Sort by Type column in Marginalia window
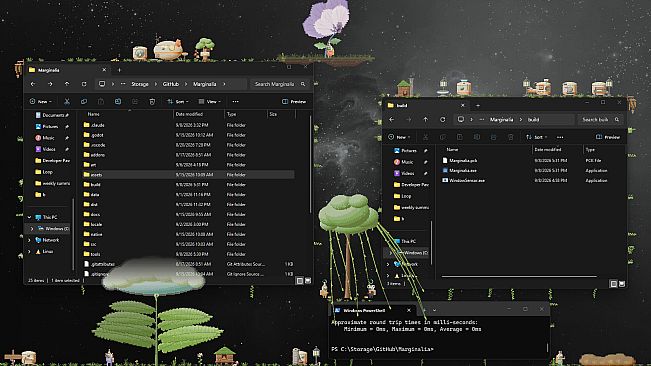The image size is (651, 366). (232, 114)
